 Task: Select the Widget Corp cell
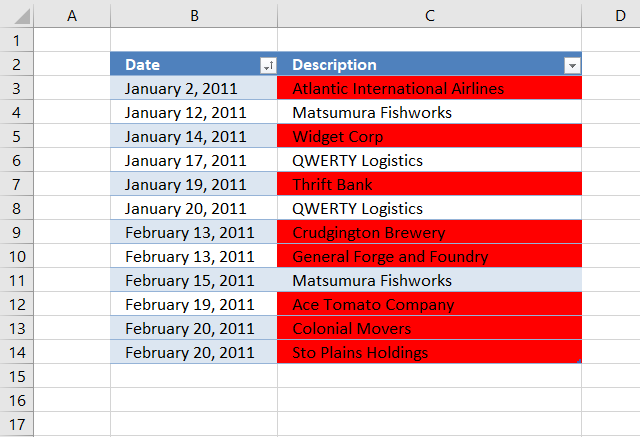(x=429, y=136)
